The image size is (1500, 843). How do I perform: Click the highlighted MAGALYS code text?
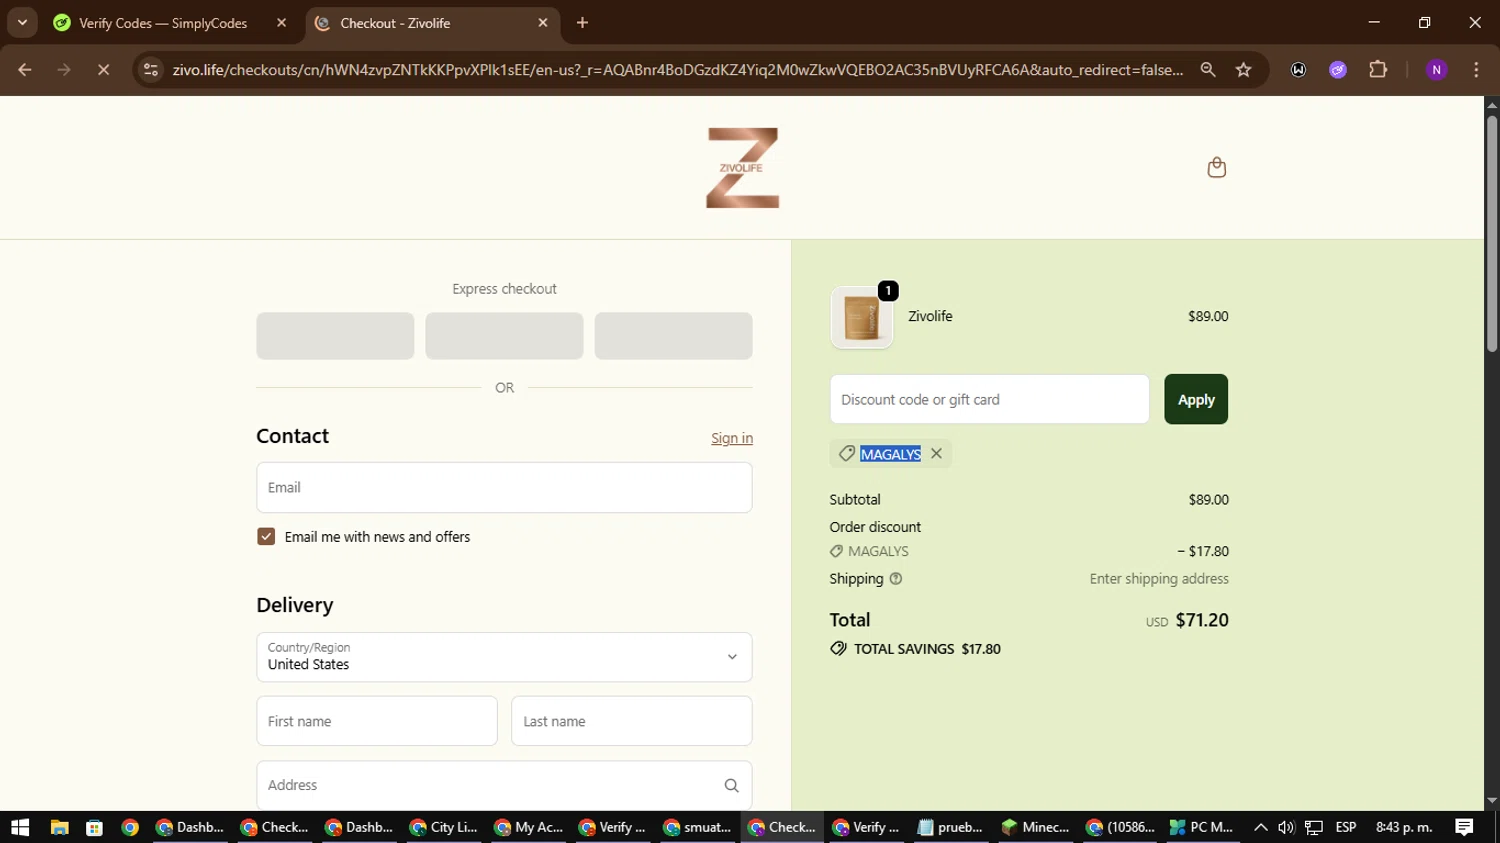coord(891,454)
